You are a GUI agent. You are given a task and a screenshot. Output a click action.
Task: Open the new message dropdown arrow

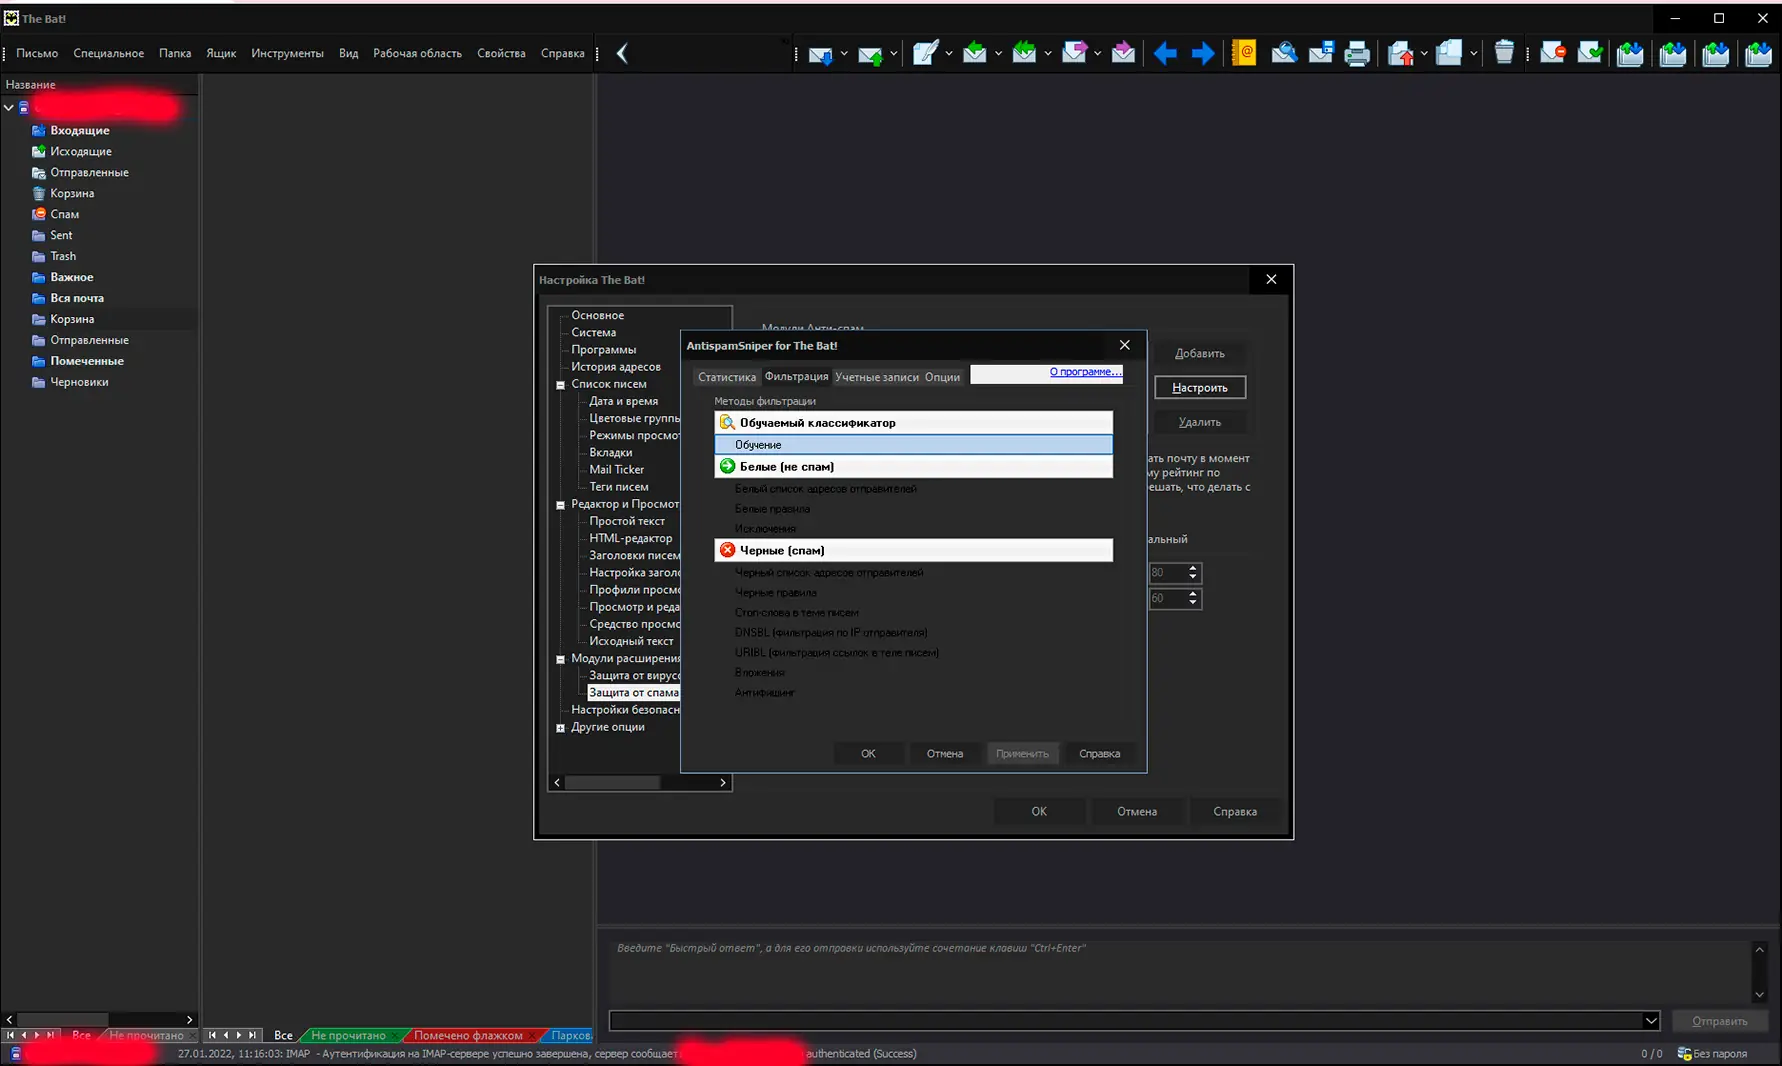tap(948, 54)
